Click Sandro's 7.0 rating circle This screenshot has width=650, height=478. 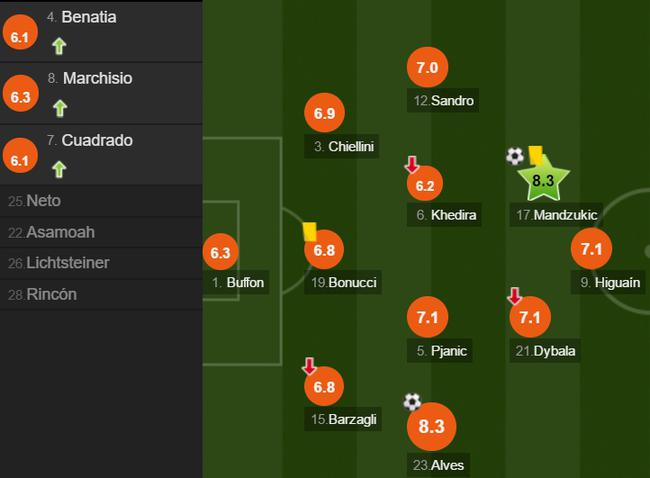427,68
